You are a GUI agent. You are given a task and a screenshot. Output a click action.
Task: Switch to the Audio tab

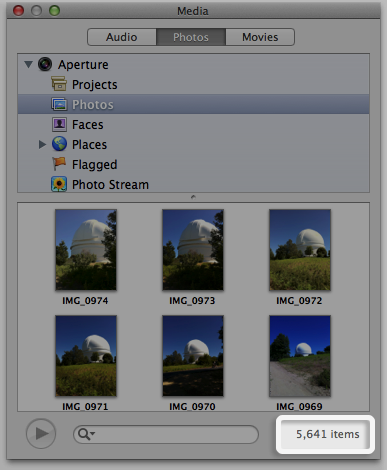[x=122, y=37]
